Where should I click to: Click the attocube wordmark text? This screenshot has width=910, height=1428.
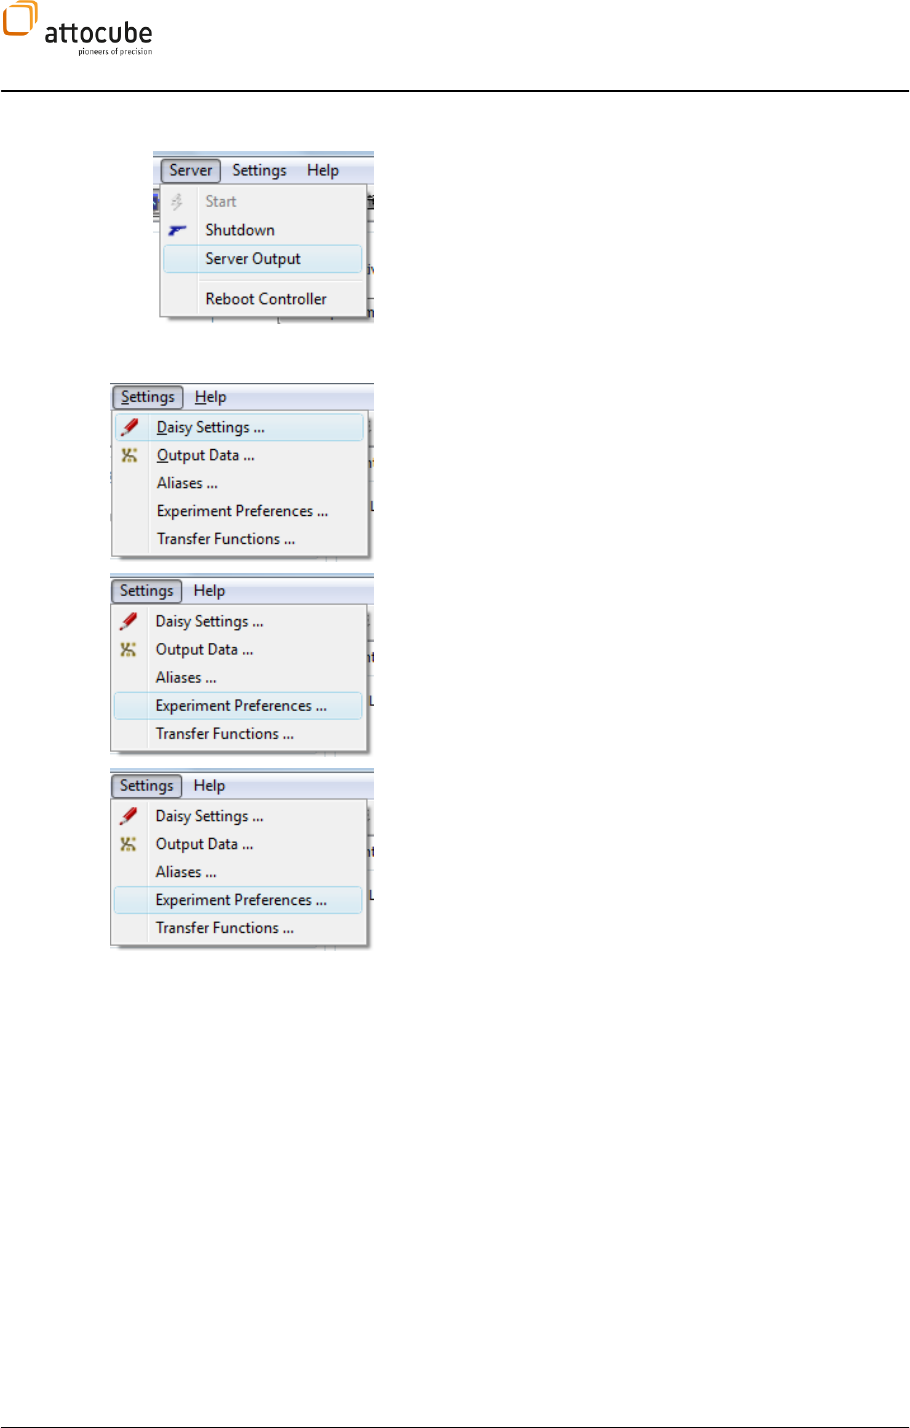[x=98, y=33]
